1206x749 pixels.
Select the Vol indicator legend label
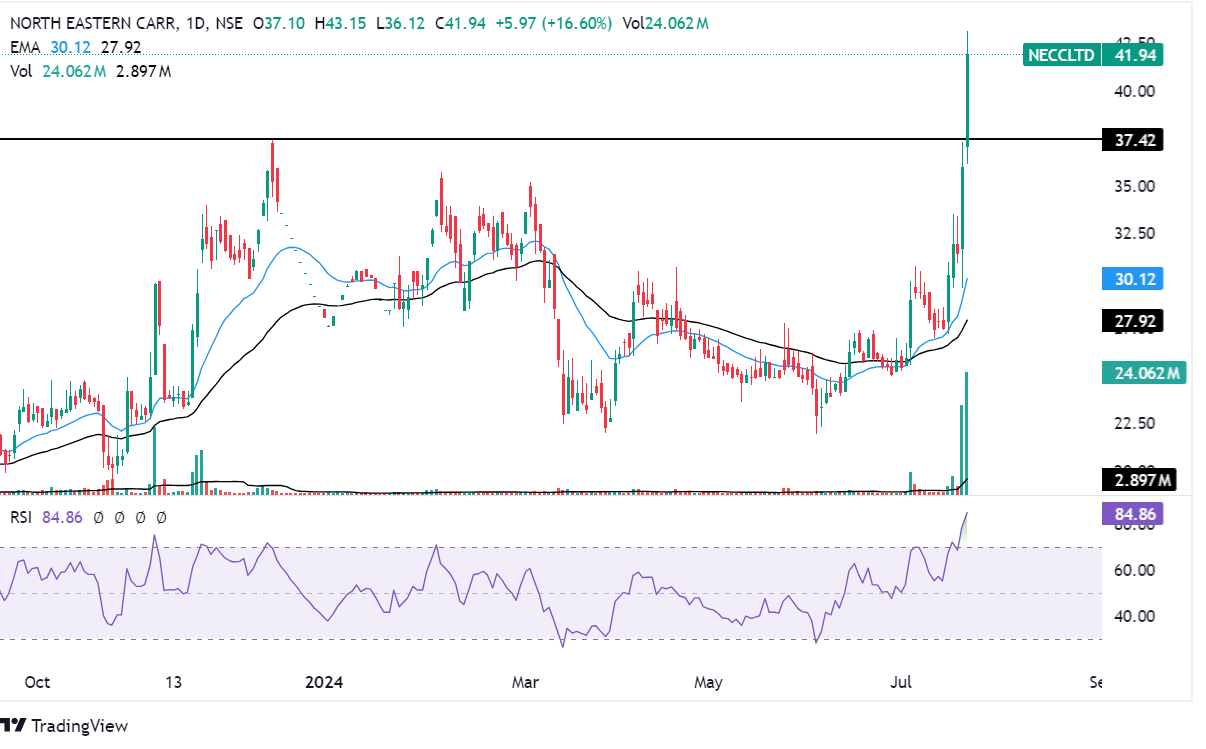point(21,71)
